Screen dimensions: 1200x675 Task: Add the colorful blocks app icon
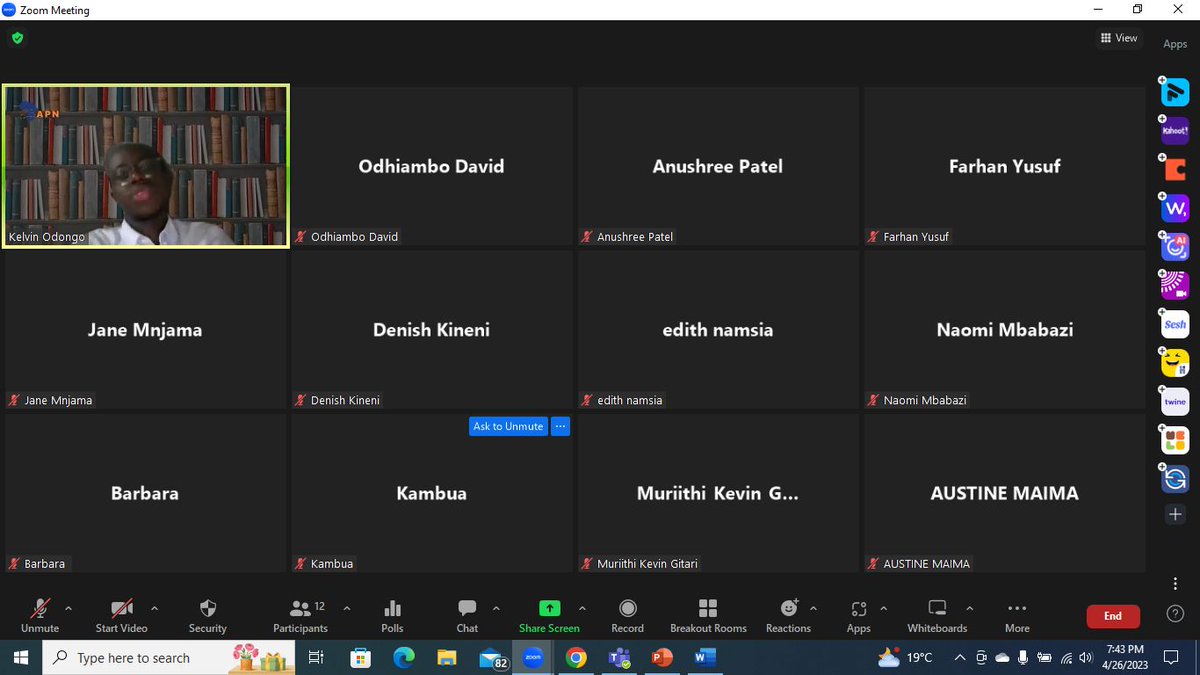[x=1175, y=440]
